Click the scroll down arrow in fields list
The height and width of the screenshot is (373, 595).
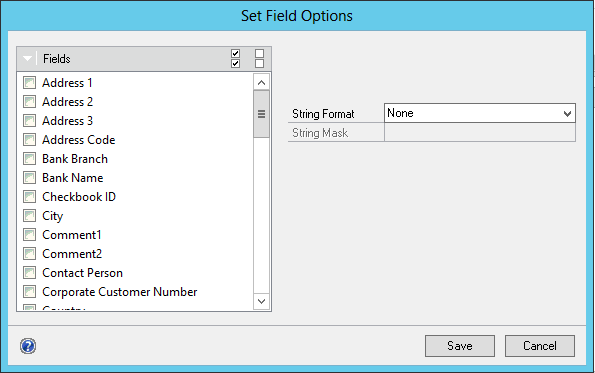(261, 301)
